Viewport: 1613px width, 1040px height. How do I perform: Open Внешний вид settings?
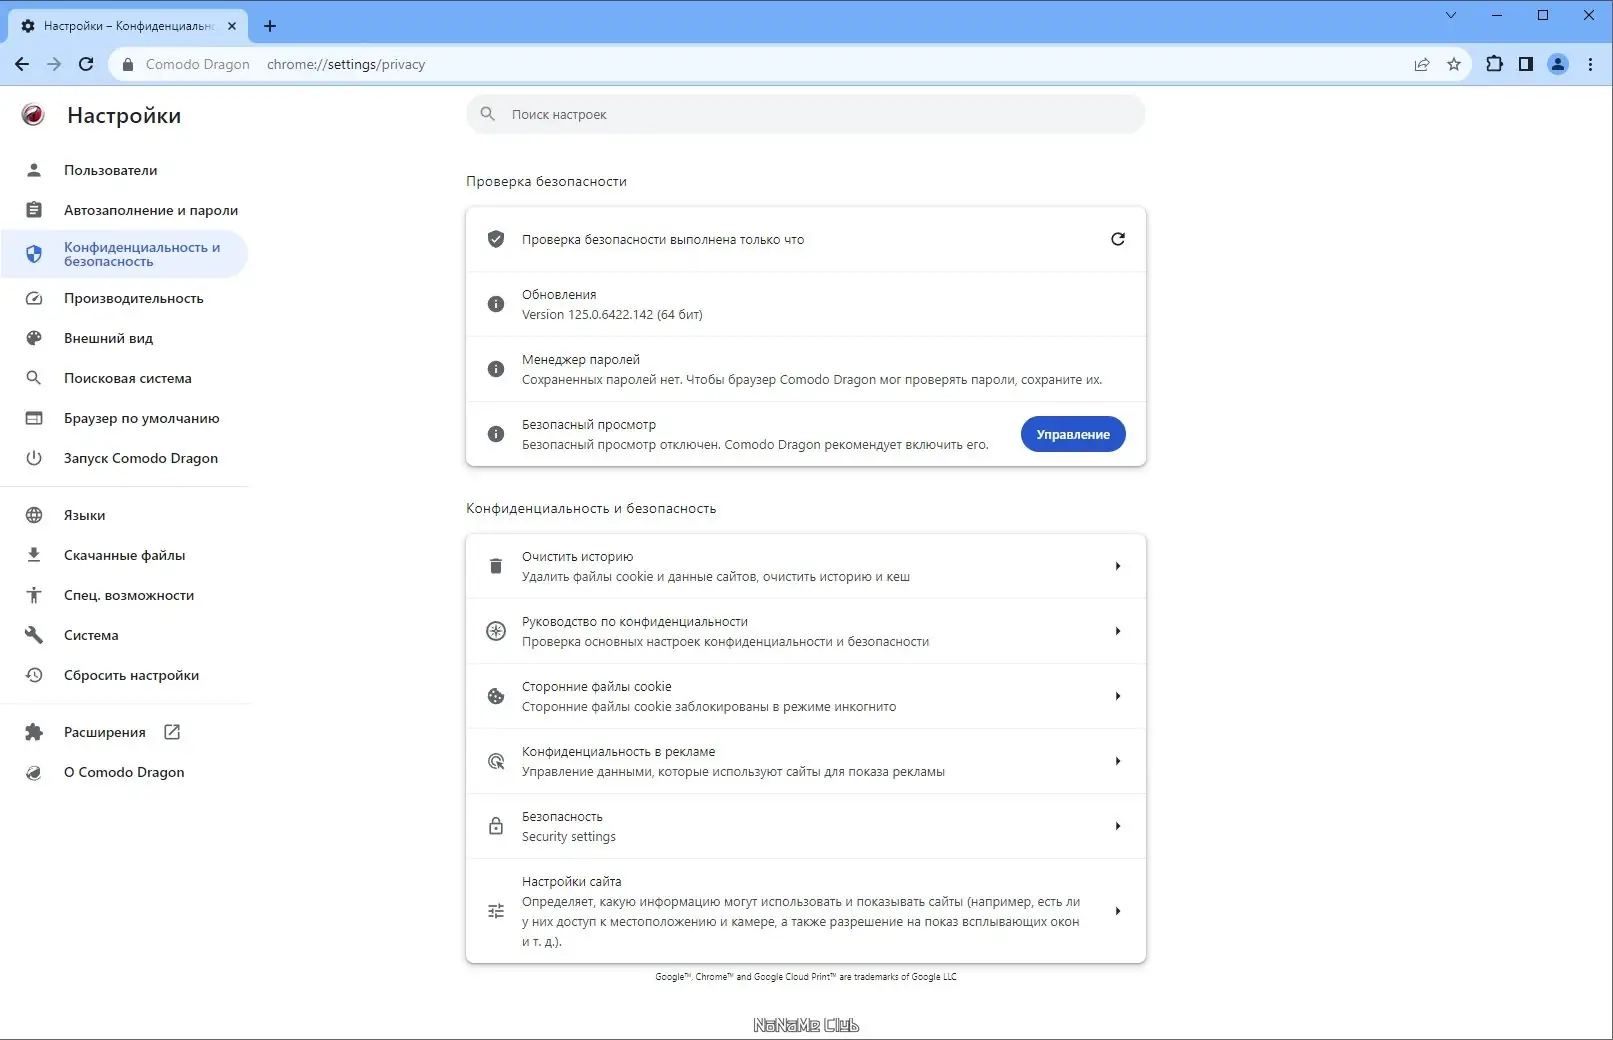(x=124, y=338)
